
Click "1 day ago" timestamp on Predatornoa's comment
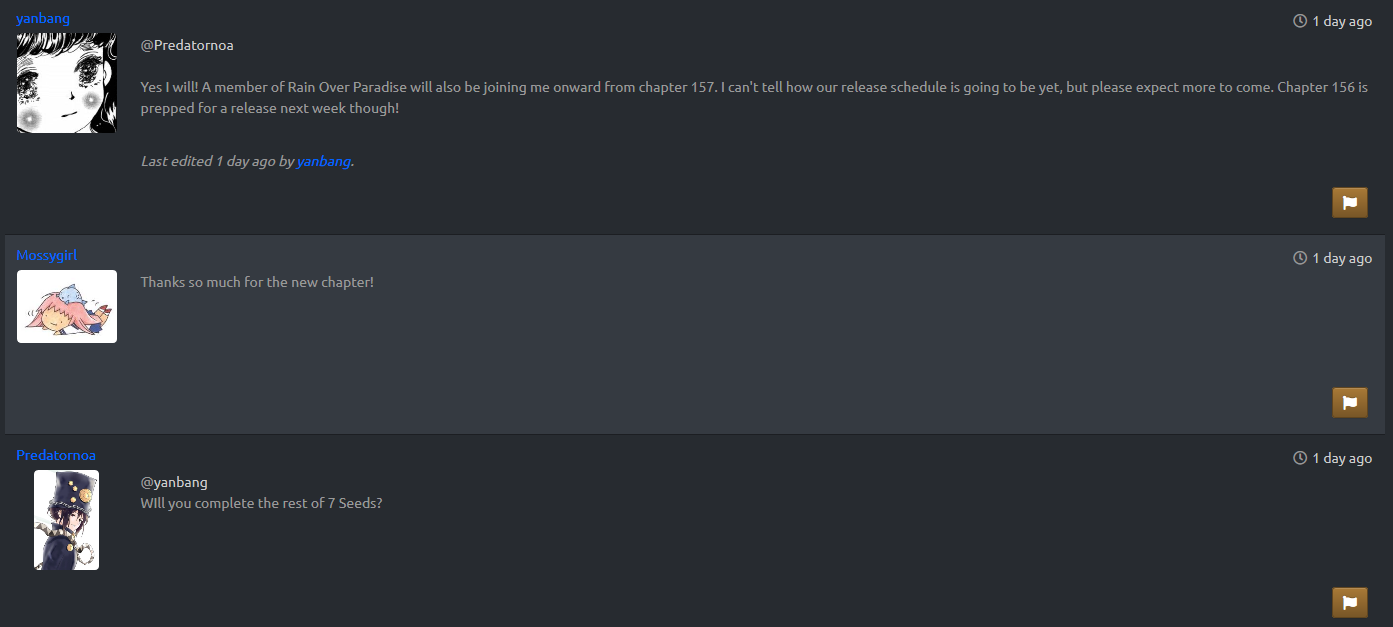pos(1342,458)
